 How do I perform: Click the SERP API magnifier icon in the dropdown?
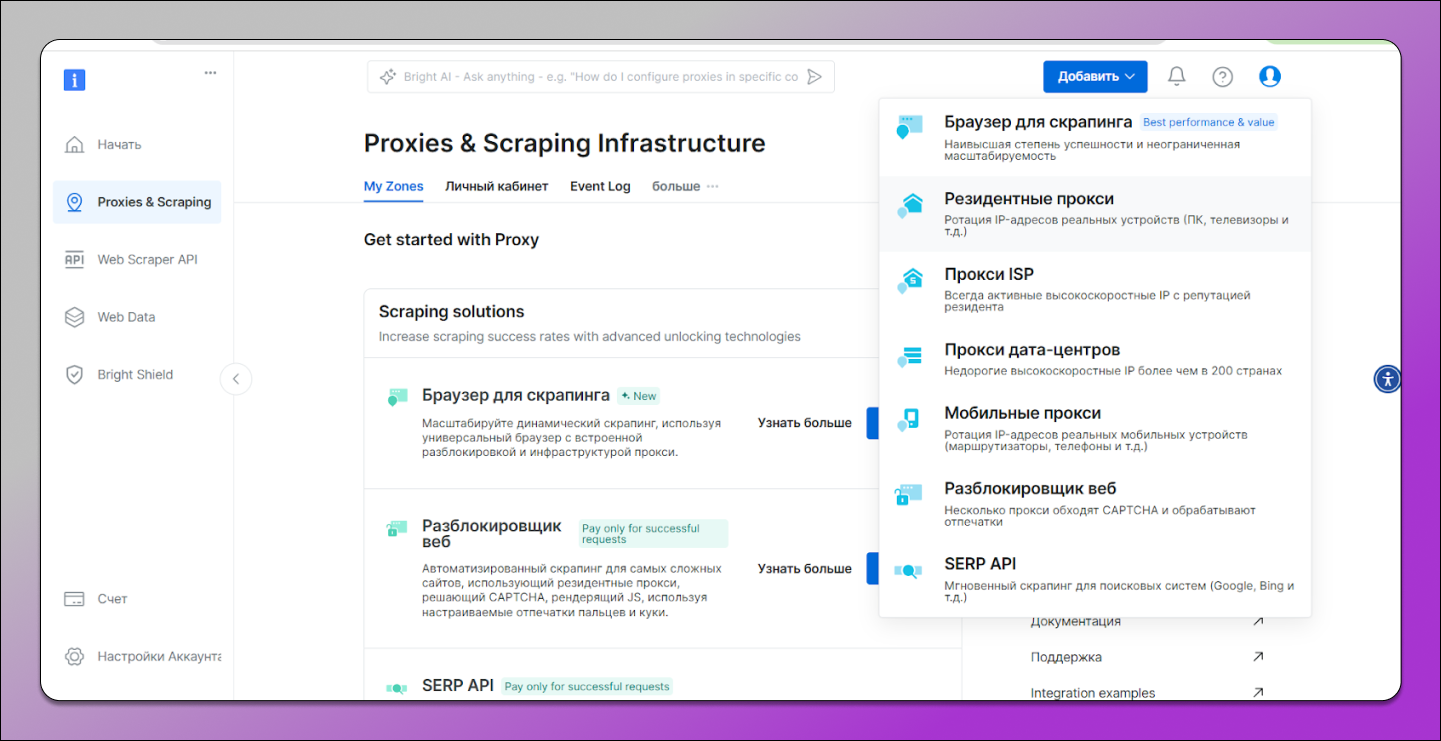[x=907, y=572]
